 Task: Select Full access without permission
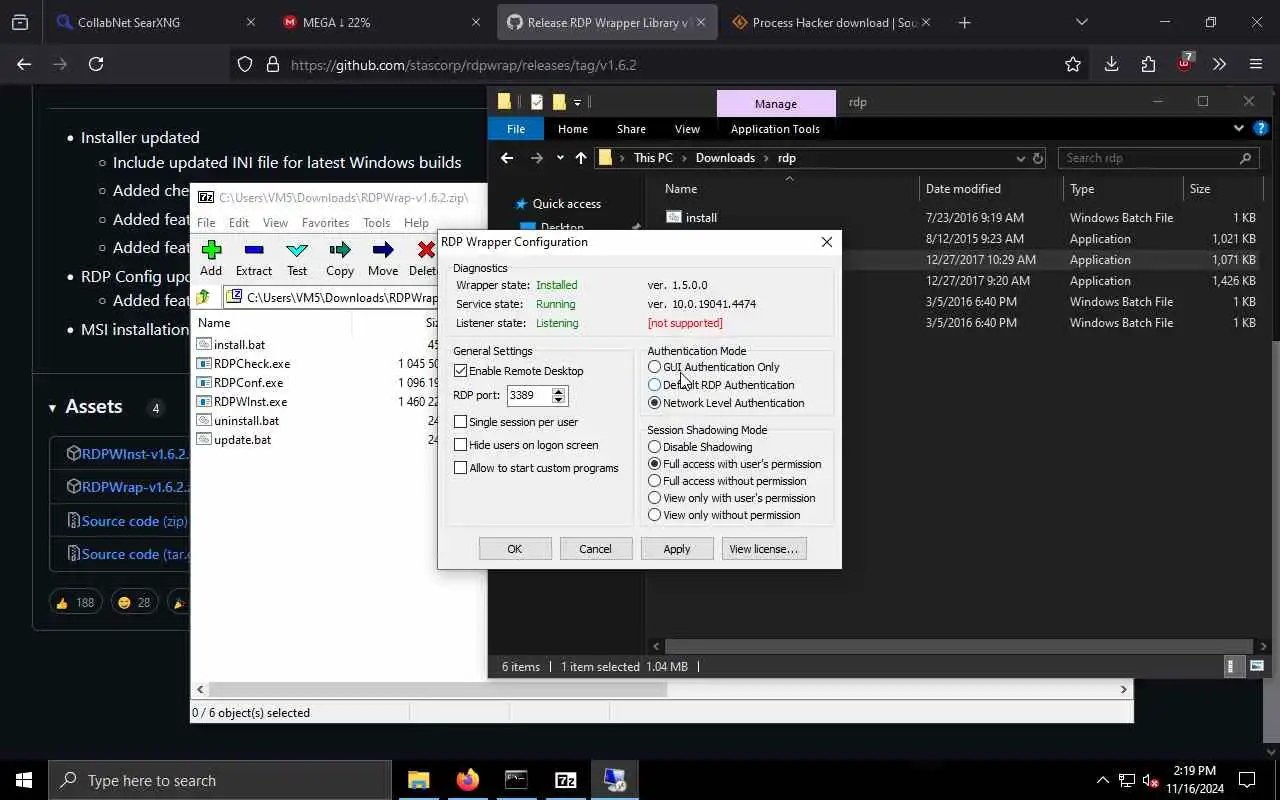coord(655,481)
